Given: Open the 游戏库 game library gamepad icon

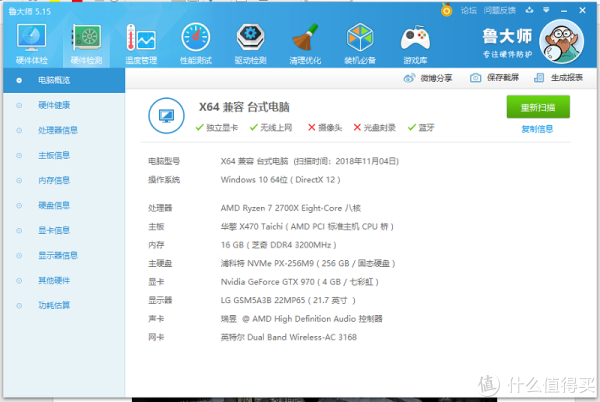Looking at the screenshot, I should pos(415,44).
